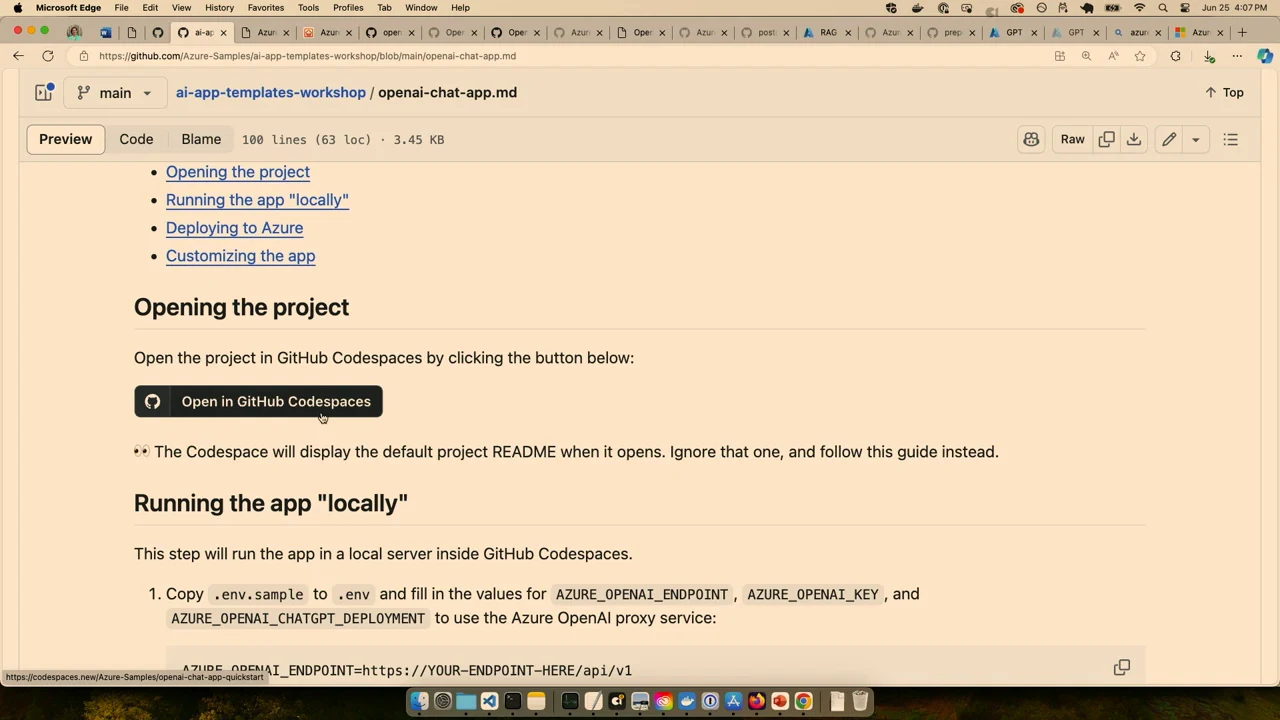Switch to the RAG browser tab
This screenshot has width=1280, height=720.
coord(829,32)
